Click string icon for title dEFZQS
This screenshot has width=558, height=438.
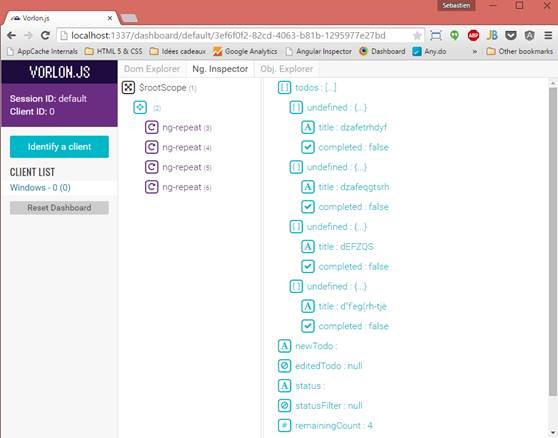tap(308, 246)
